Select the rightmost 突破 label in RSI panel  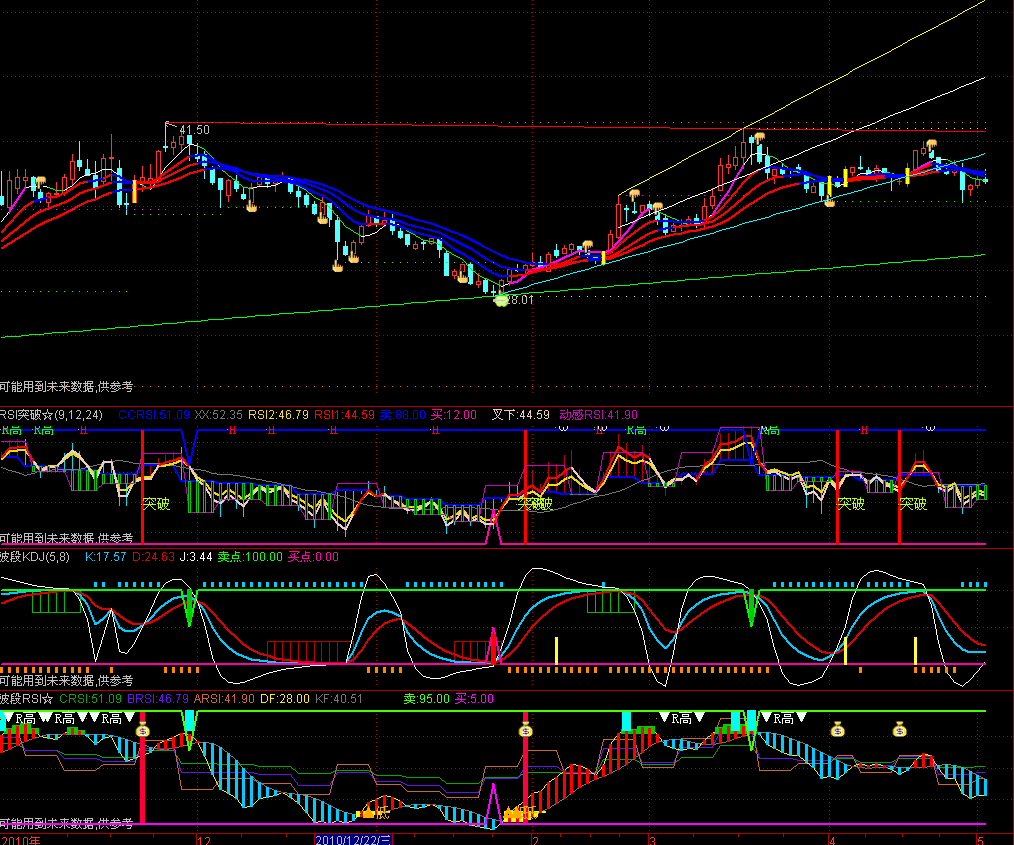pyautogui.click(x=912, y=504)
